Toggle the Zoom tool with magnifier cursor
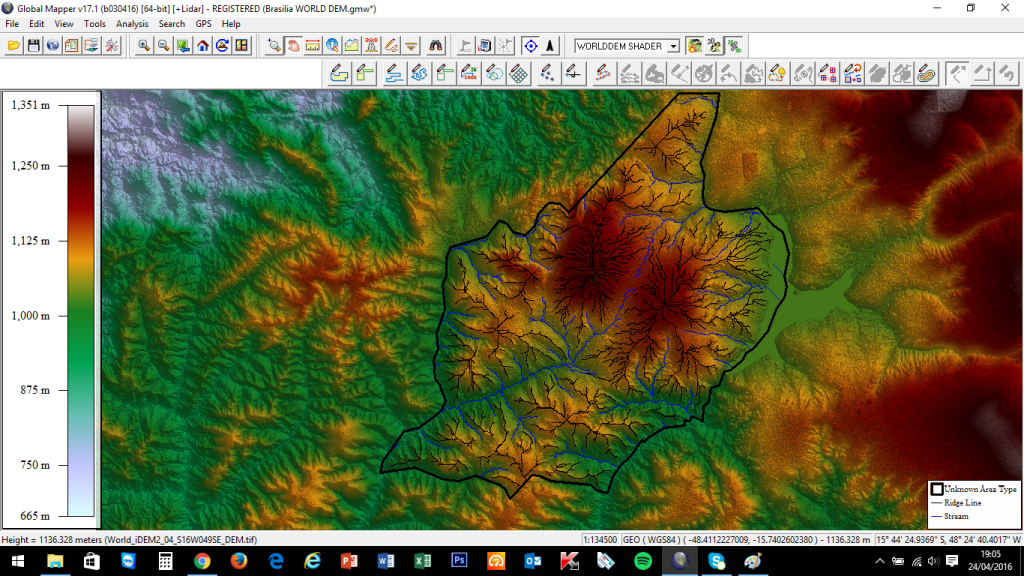Viewport: 1024px width, 576px height. [274, 45]
